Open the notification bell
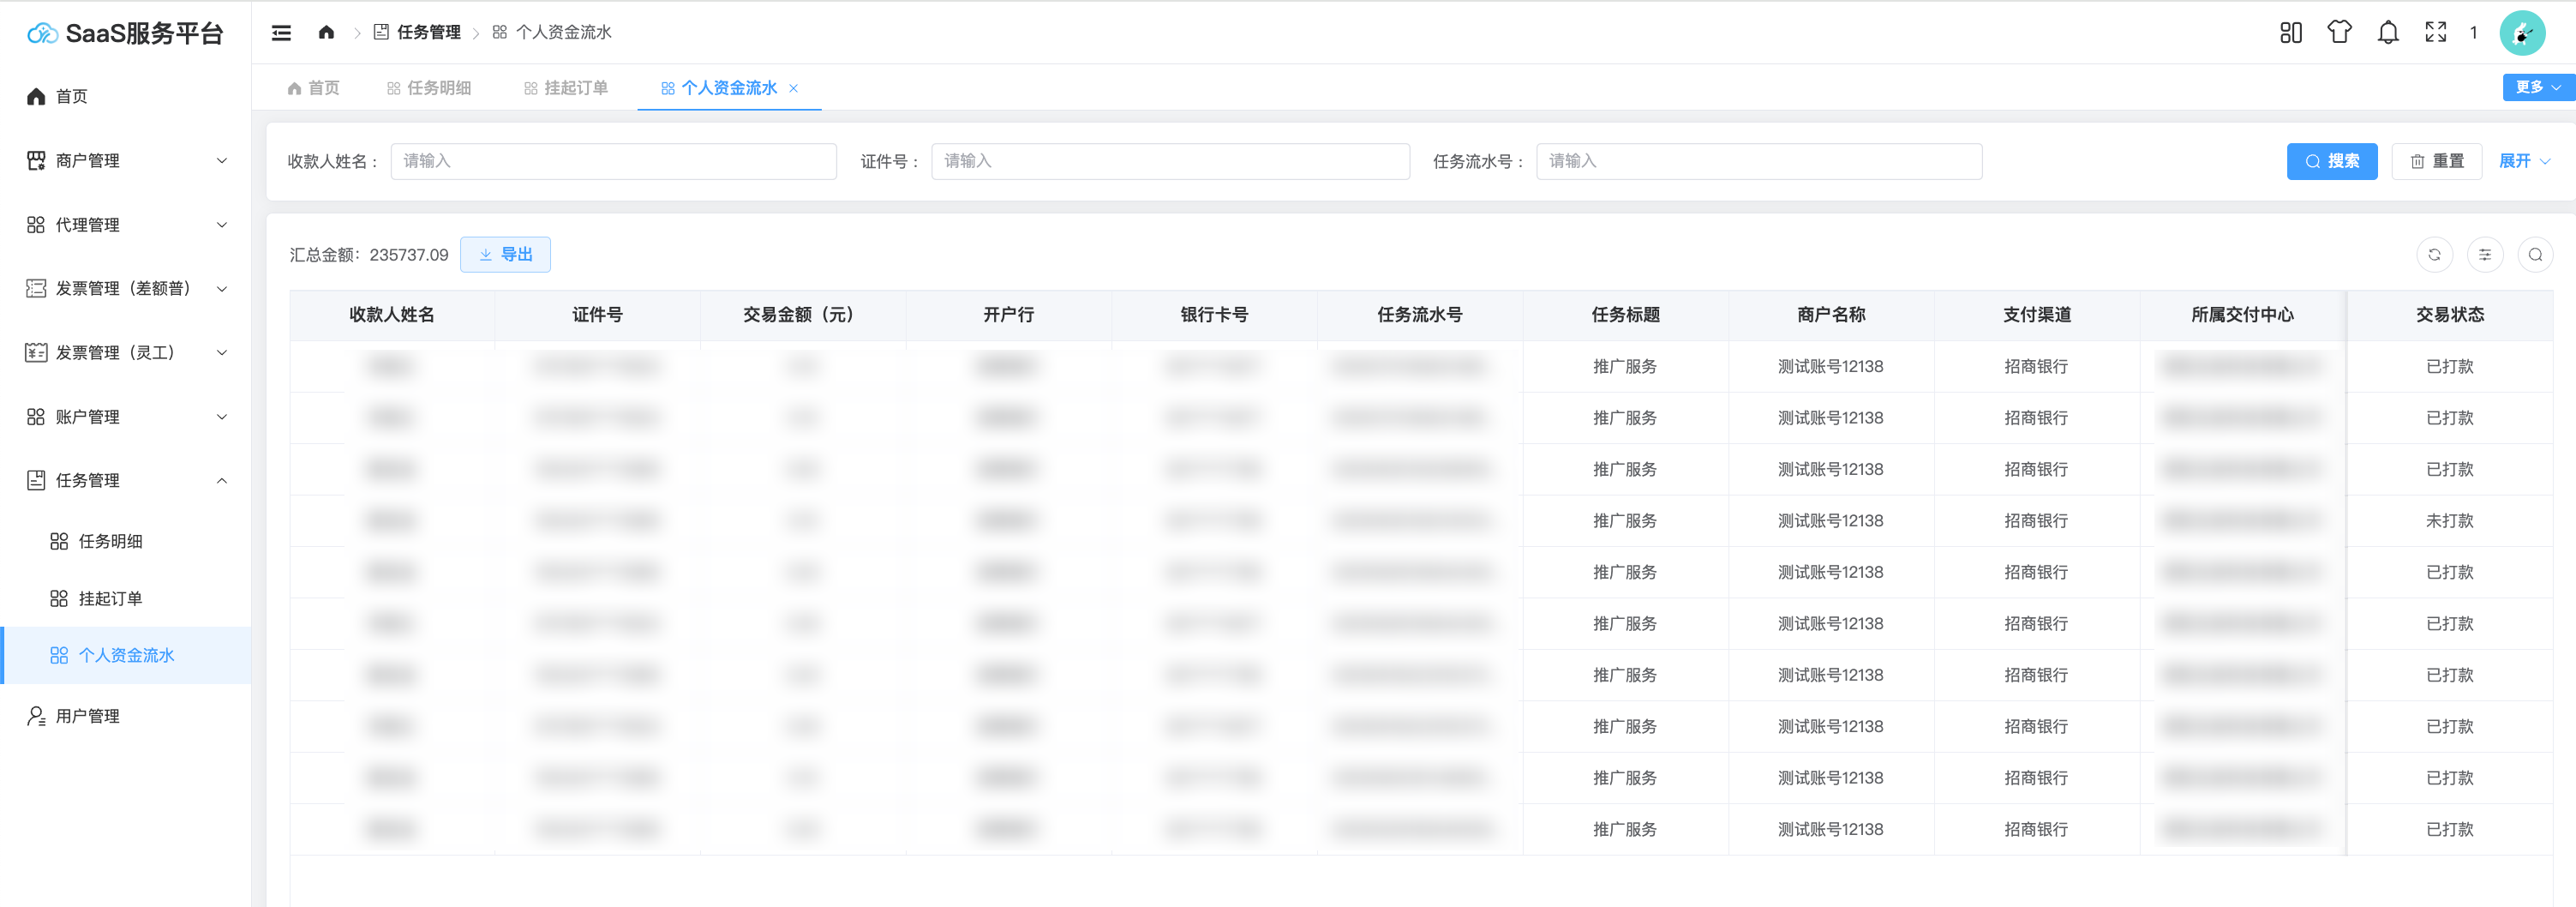Screen dimensions: 2576x907 tap(2387, 33)
